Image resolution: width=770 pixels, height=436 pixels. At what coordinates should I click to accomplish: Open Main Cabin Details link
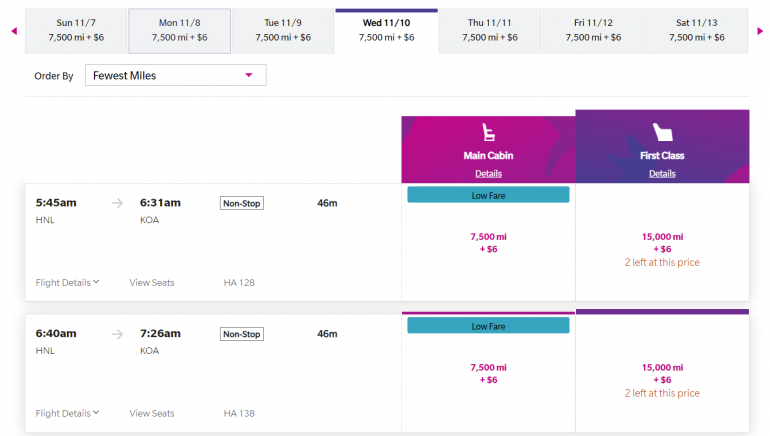pyautogui.click(x=488, y=174)
